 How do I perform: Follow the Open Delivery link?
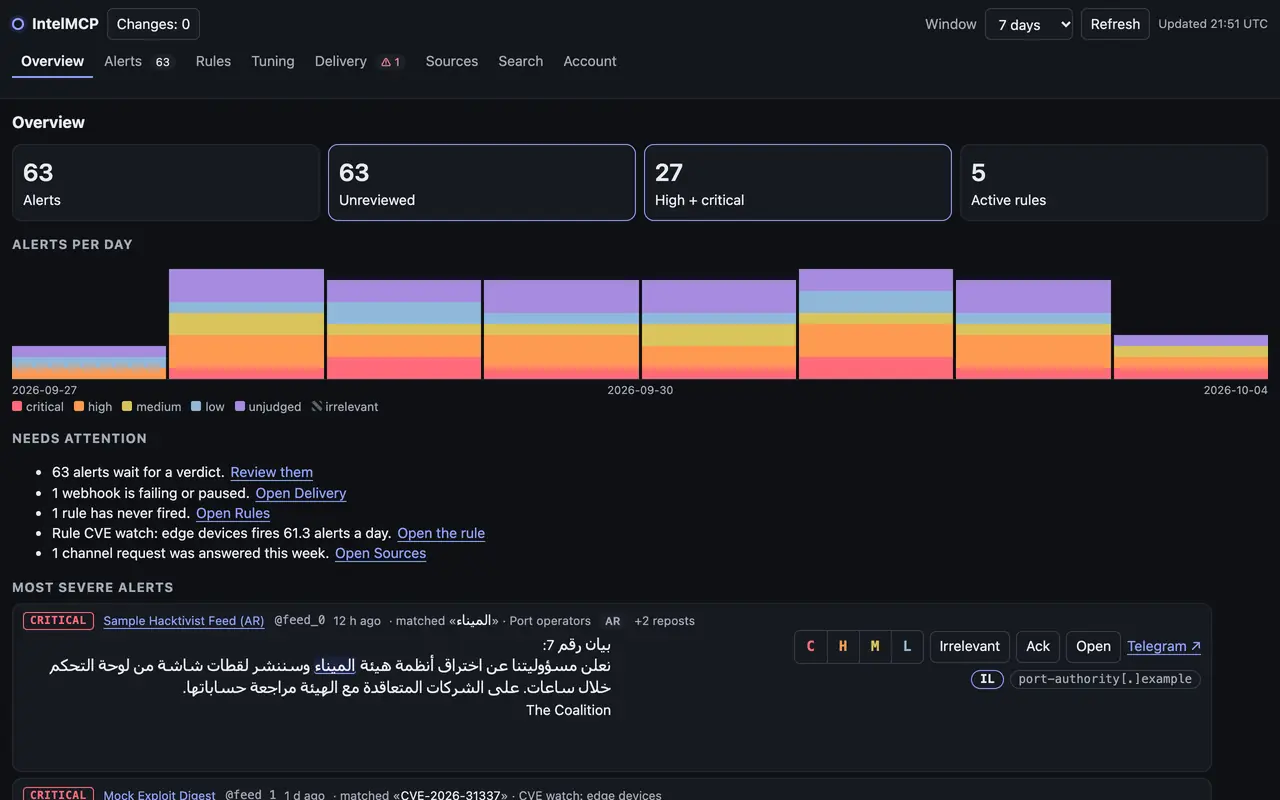pyautogui.click(x=301, y=493)
